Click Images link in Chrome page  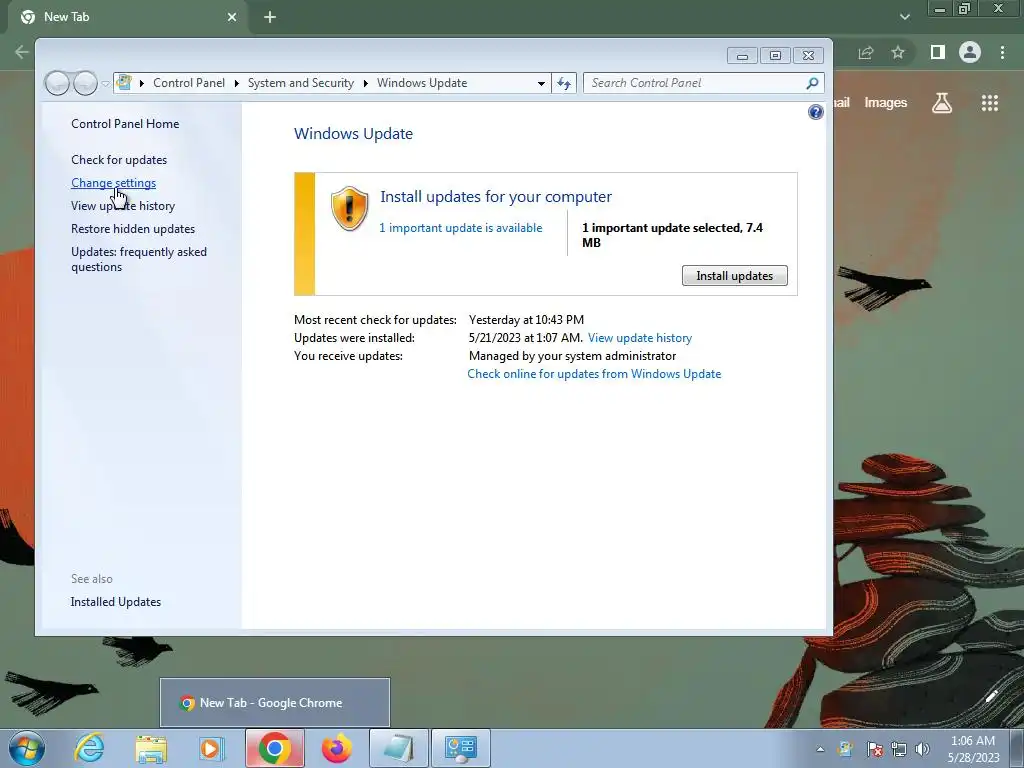886,103
